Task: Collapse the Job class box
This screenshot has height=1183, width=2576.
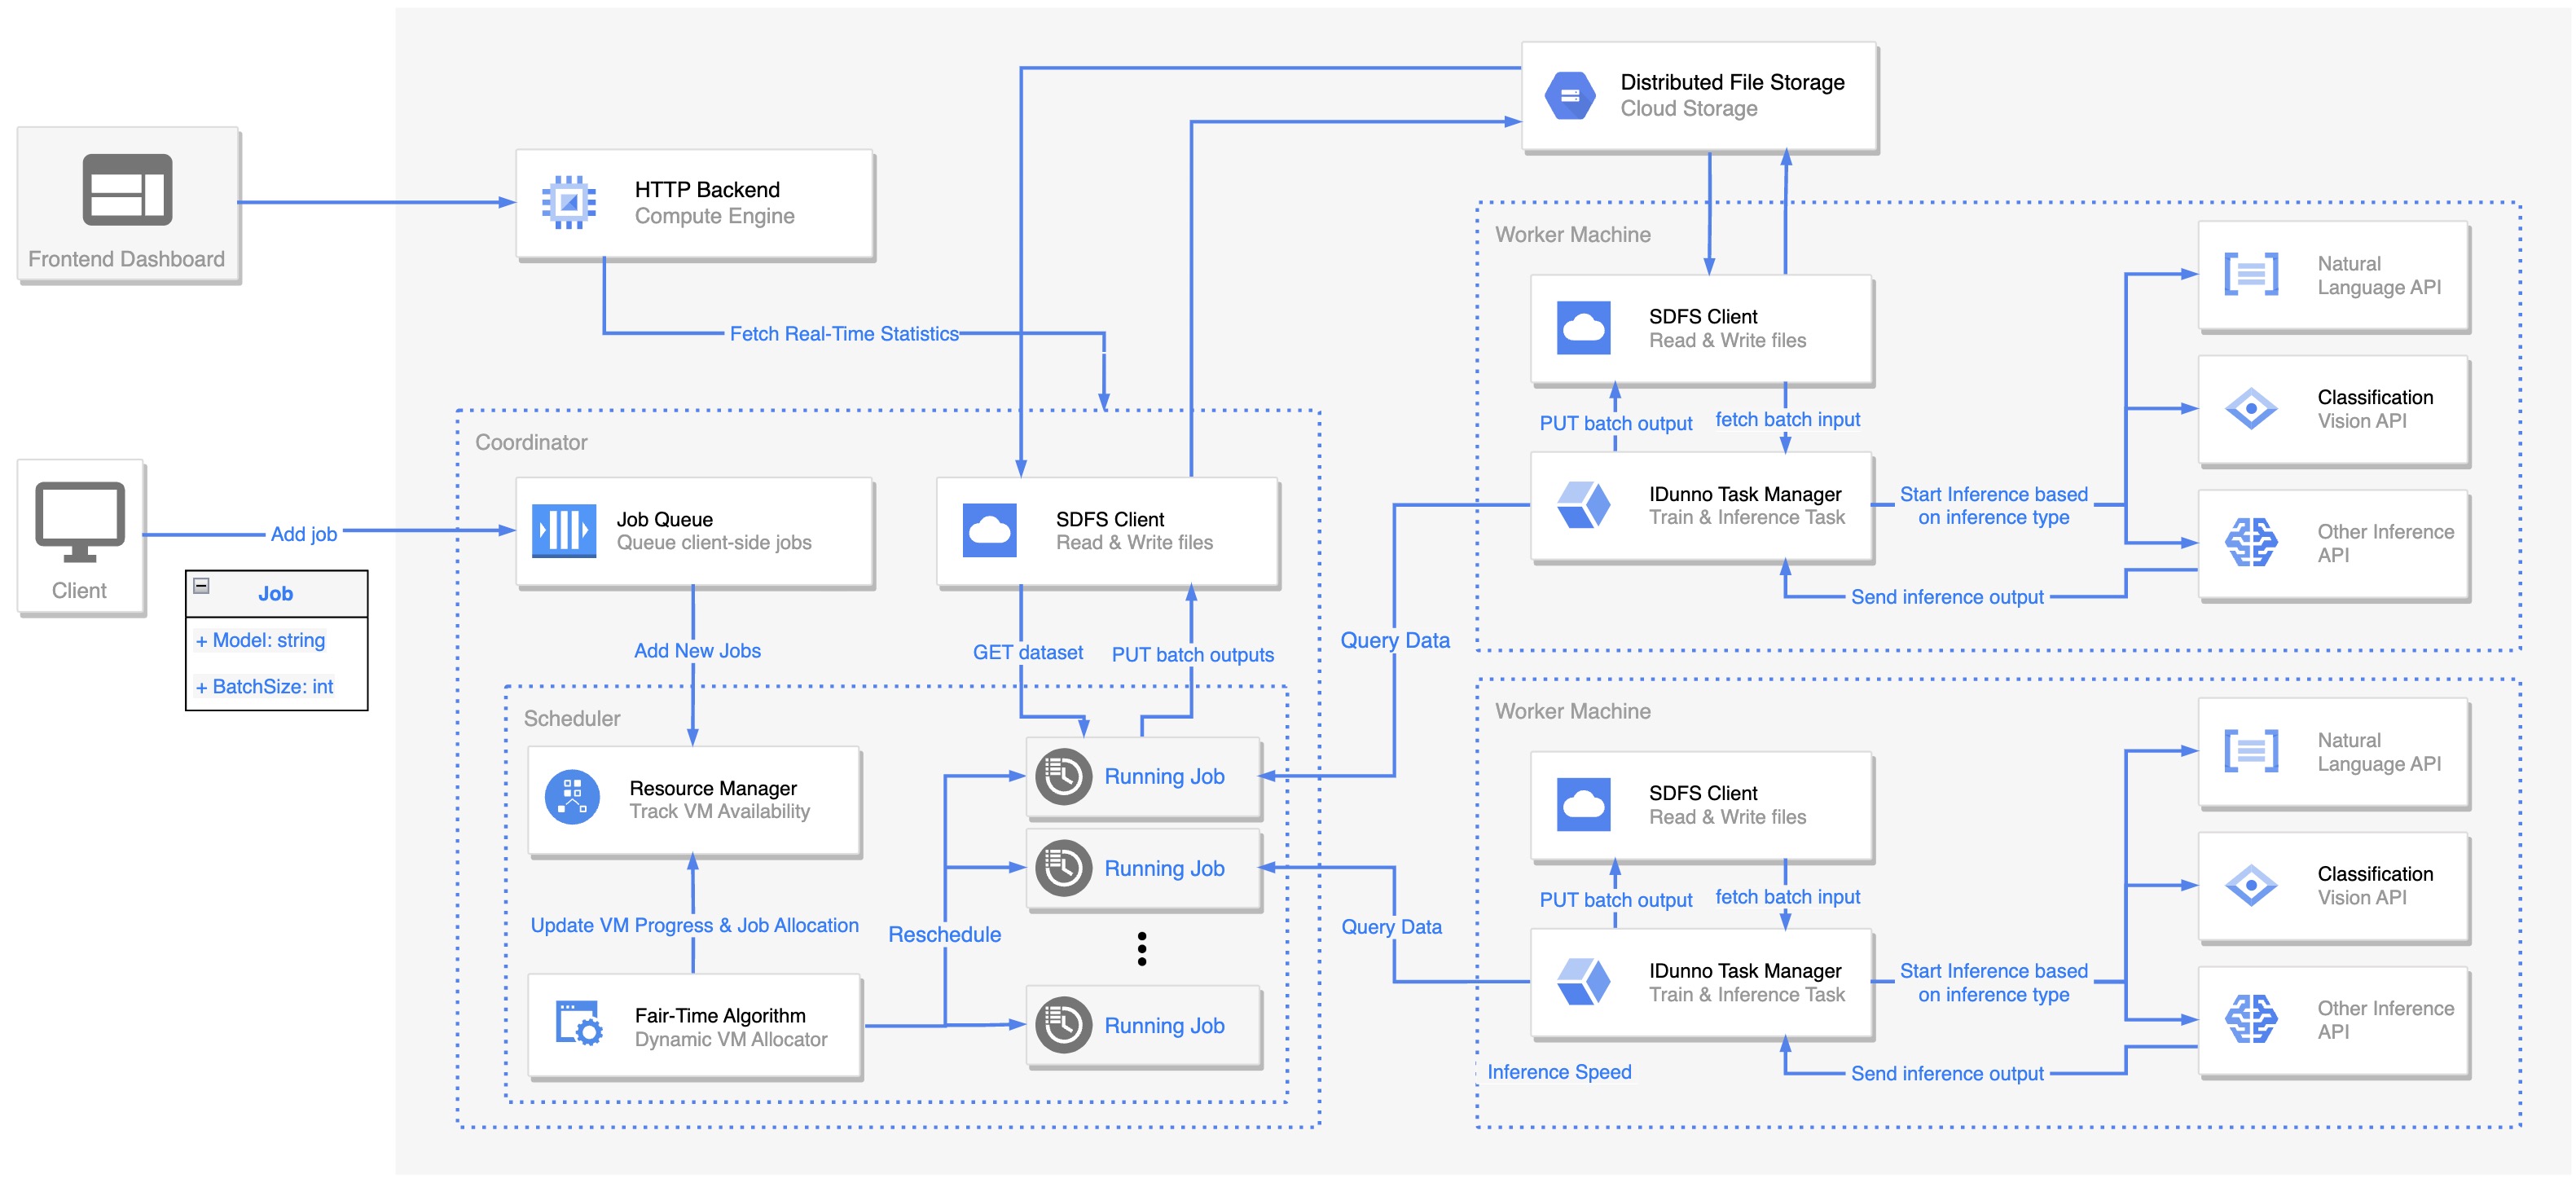Action: [x=201, y=586]
